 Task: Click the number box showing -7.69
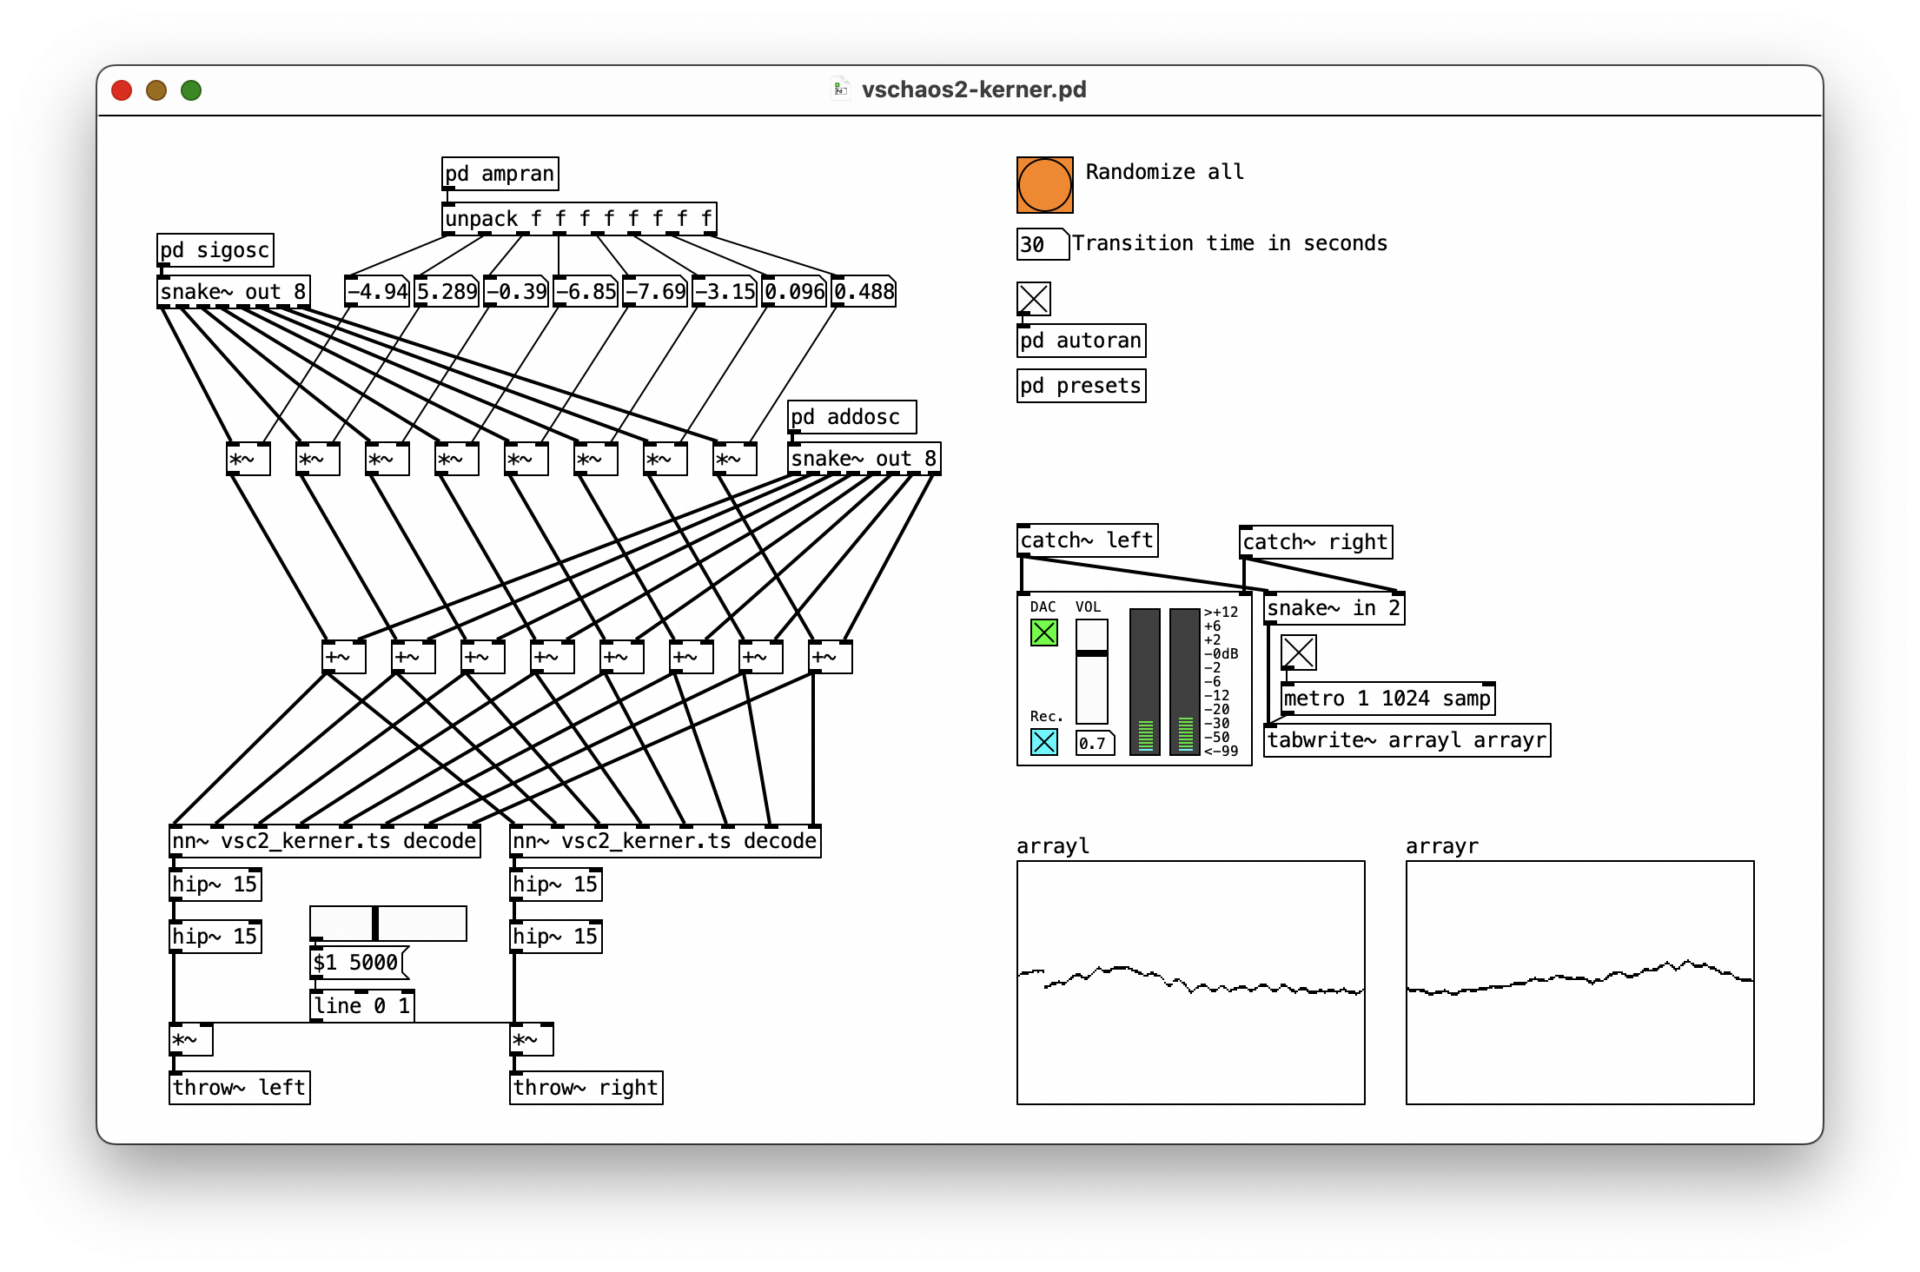click(656, 292)
